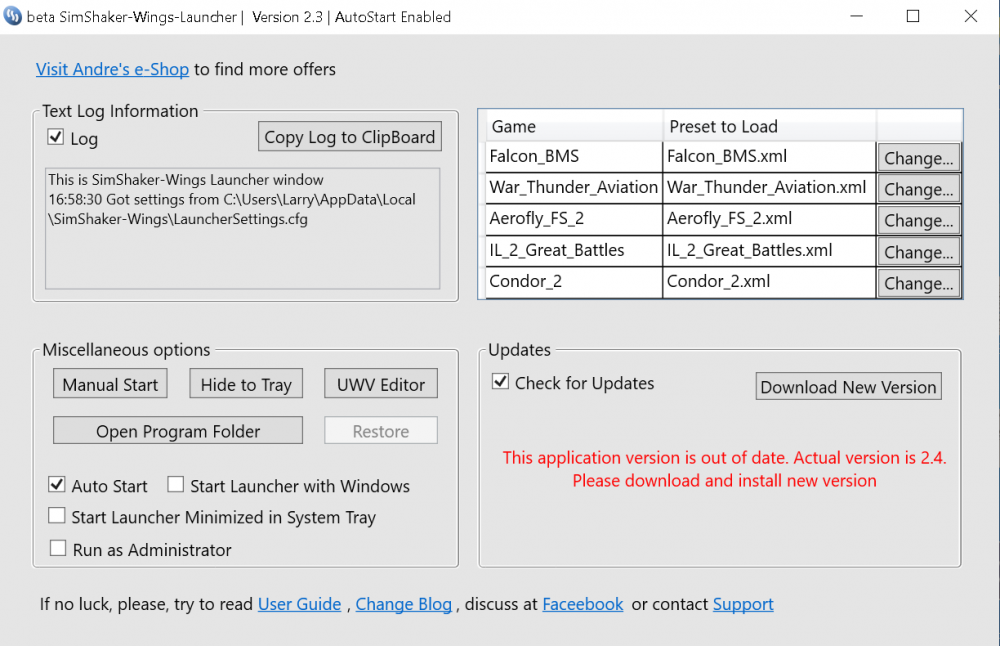Click Download New Version button
This screenshot has height=646, width=1000.
(x=848, y=387)
